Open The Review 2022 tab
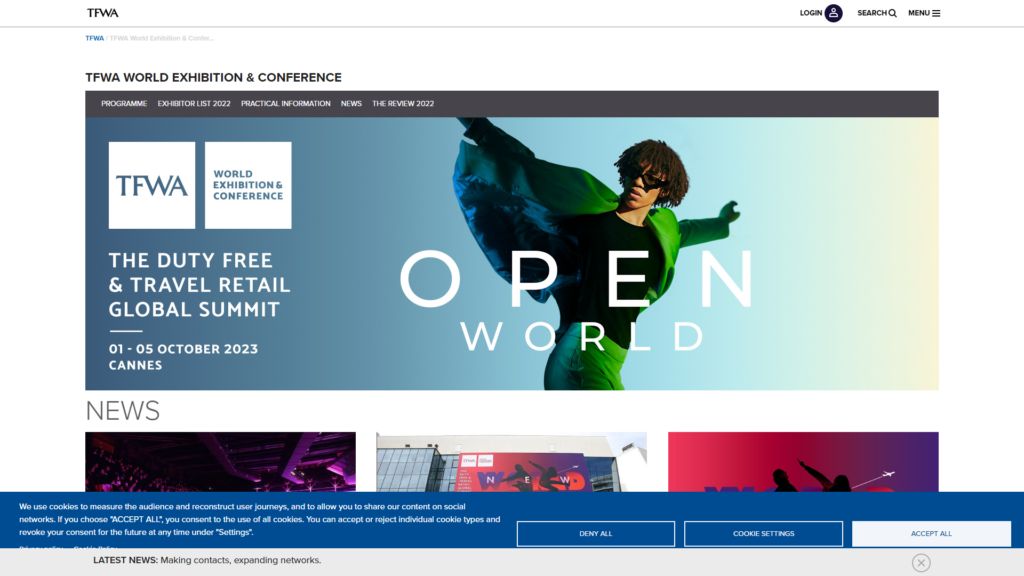Viewport: 1024px width, 576px height. 403,104
